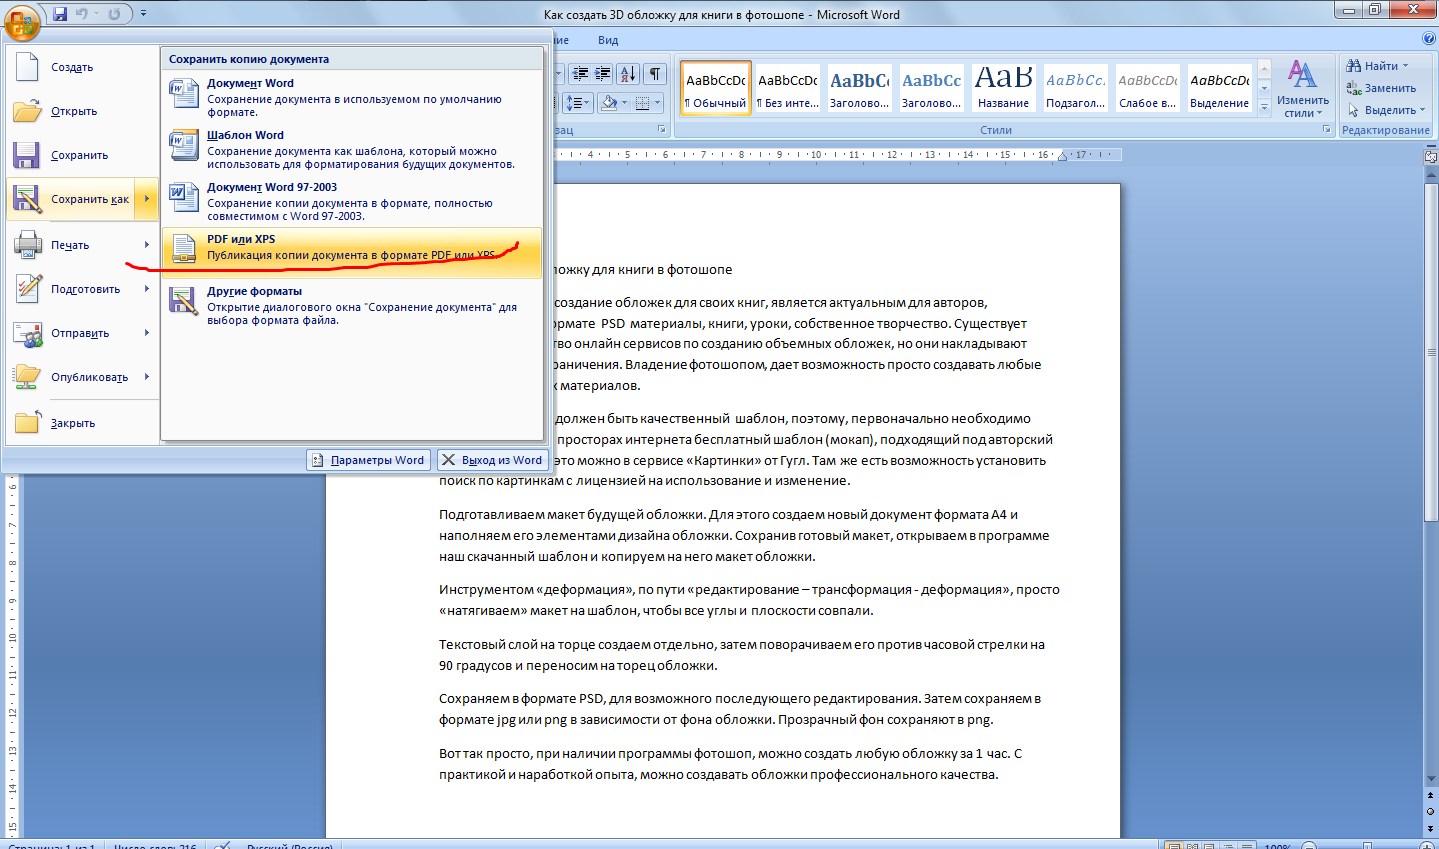Click the Undo arrow in Quick Access Toolbar
Image resolution: width=1439 pixels, height=849 pixels.
coord(82,14)
